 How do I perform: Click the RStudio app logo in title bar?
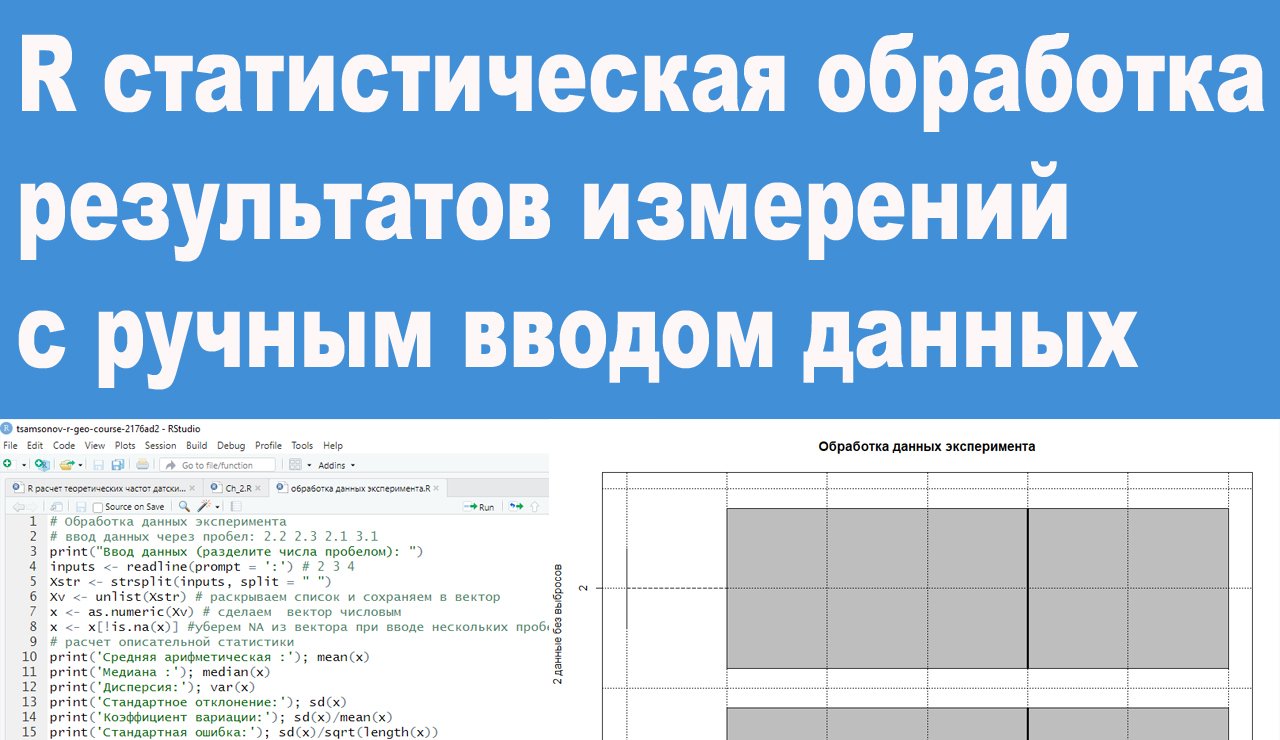[x=8, y=428]
